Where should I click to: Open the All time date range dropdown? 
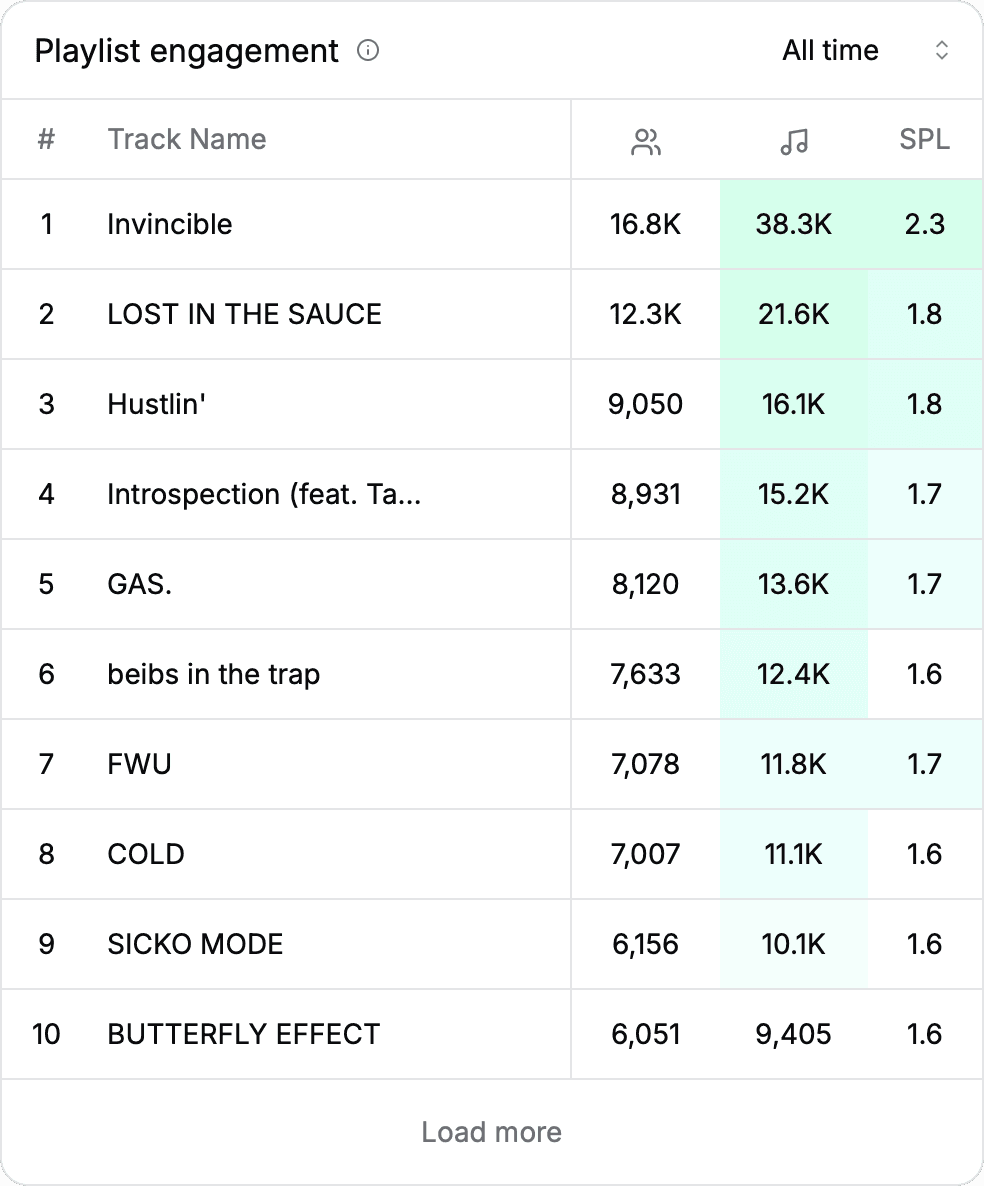830,50
